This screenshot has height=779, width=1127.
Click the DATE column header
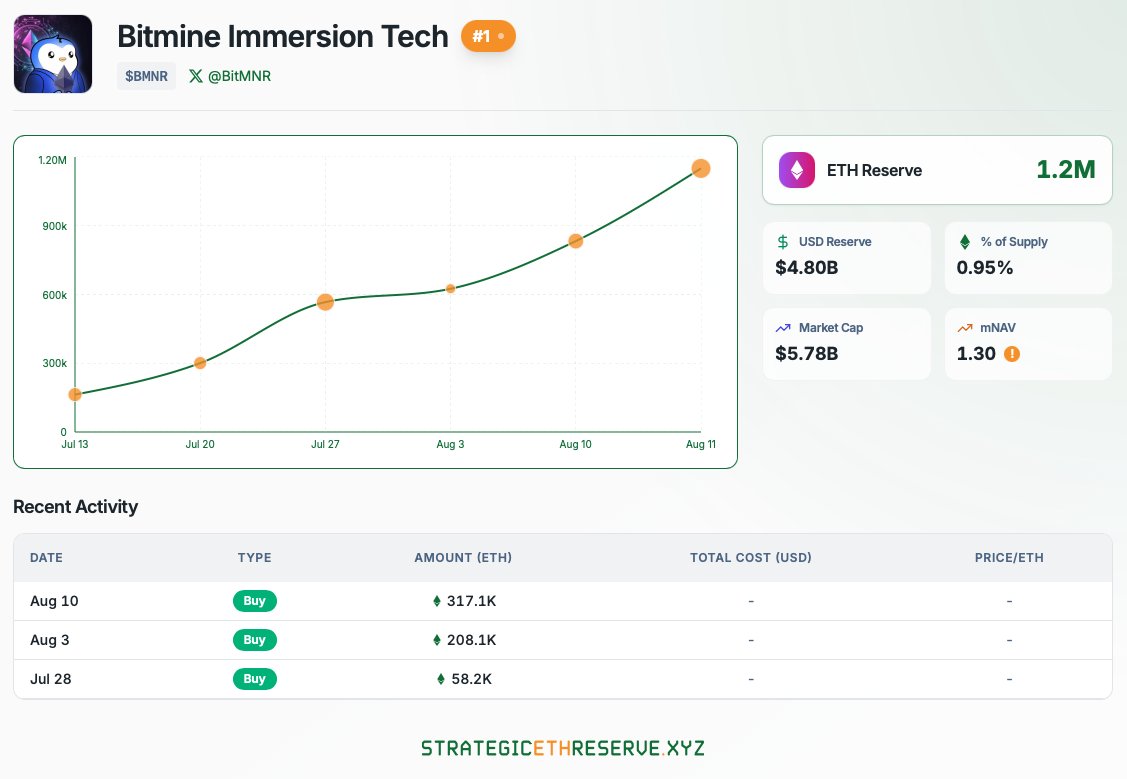click(x=46, y=558)
